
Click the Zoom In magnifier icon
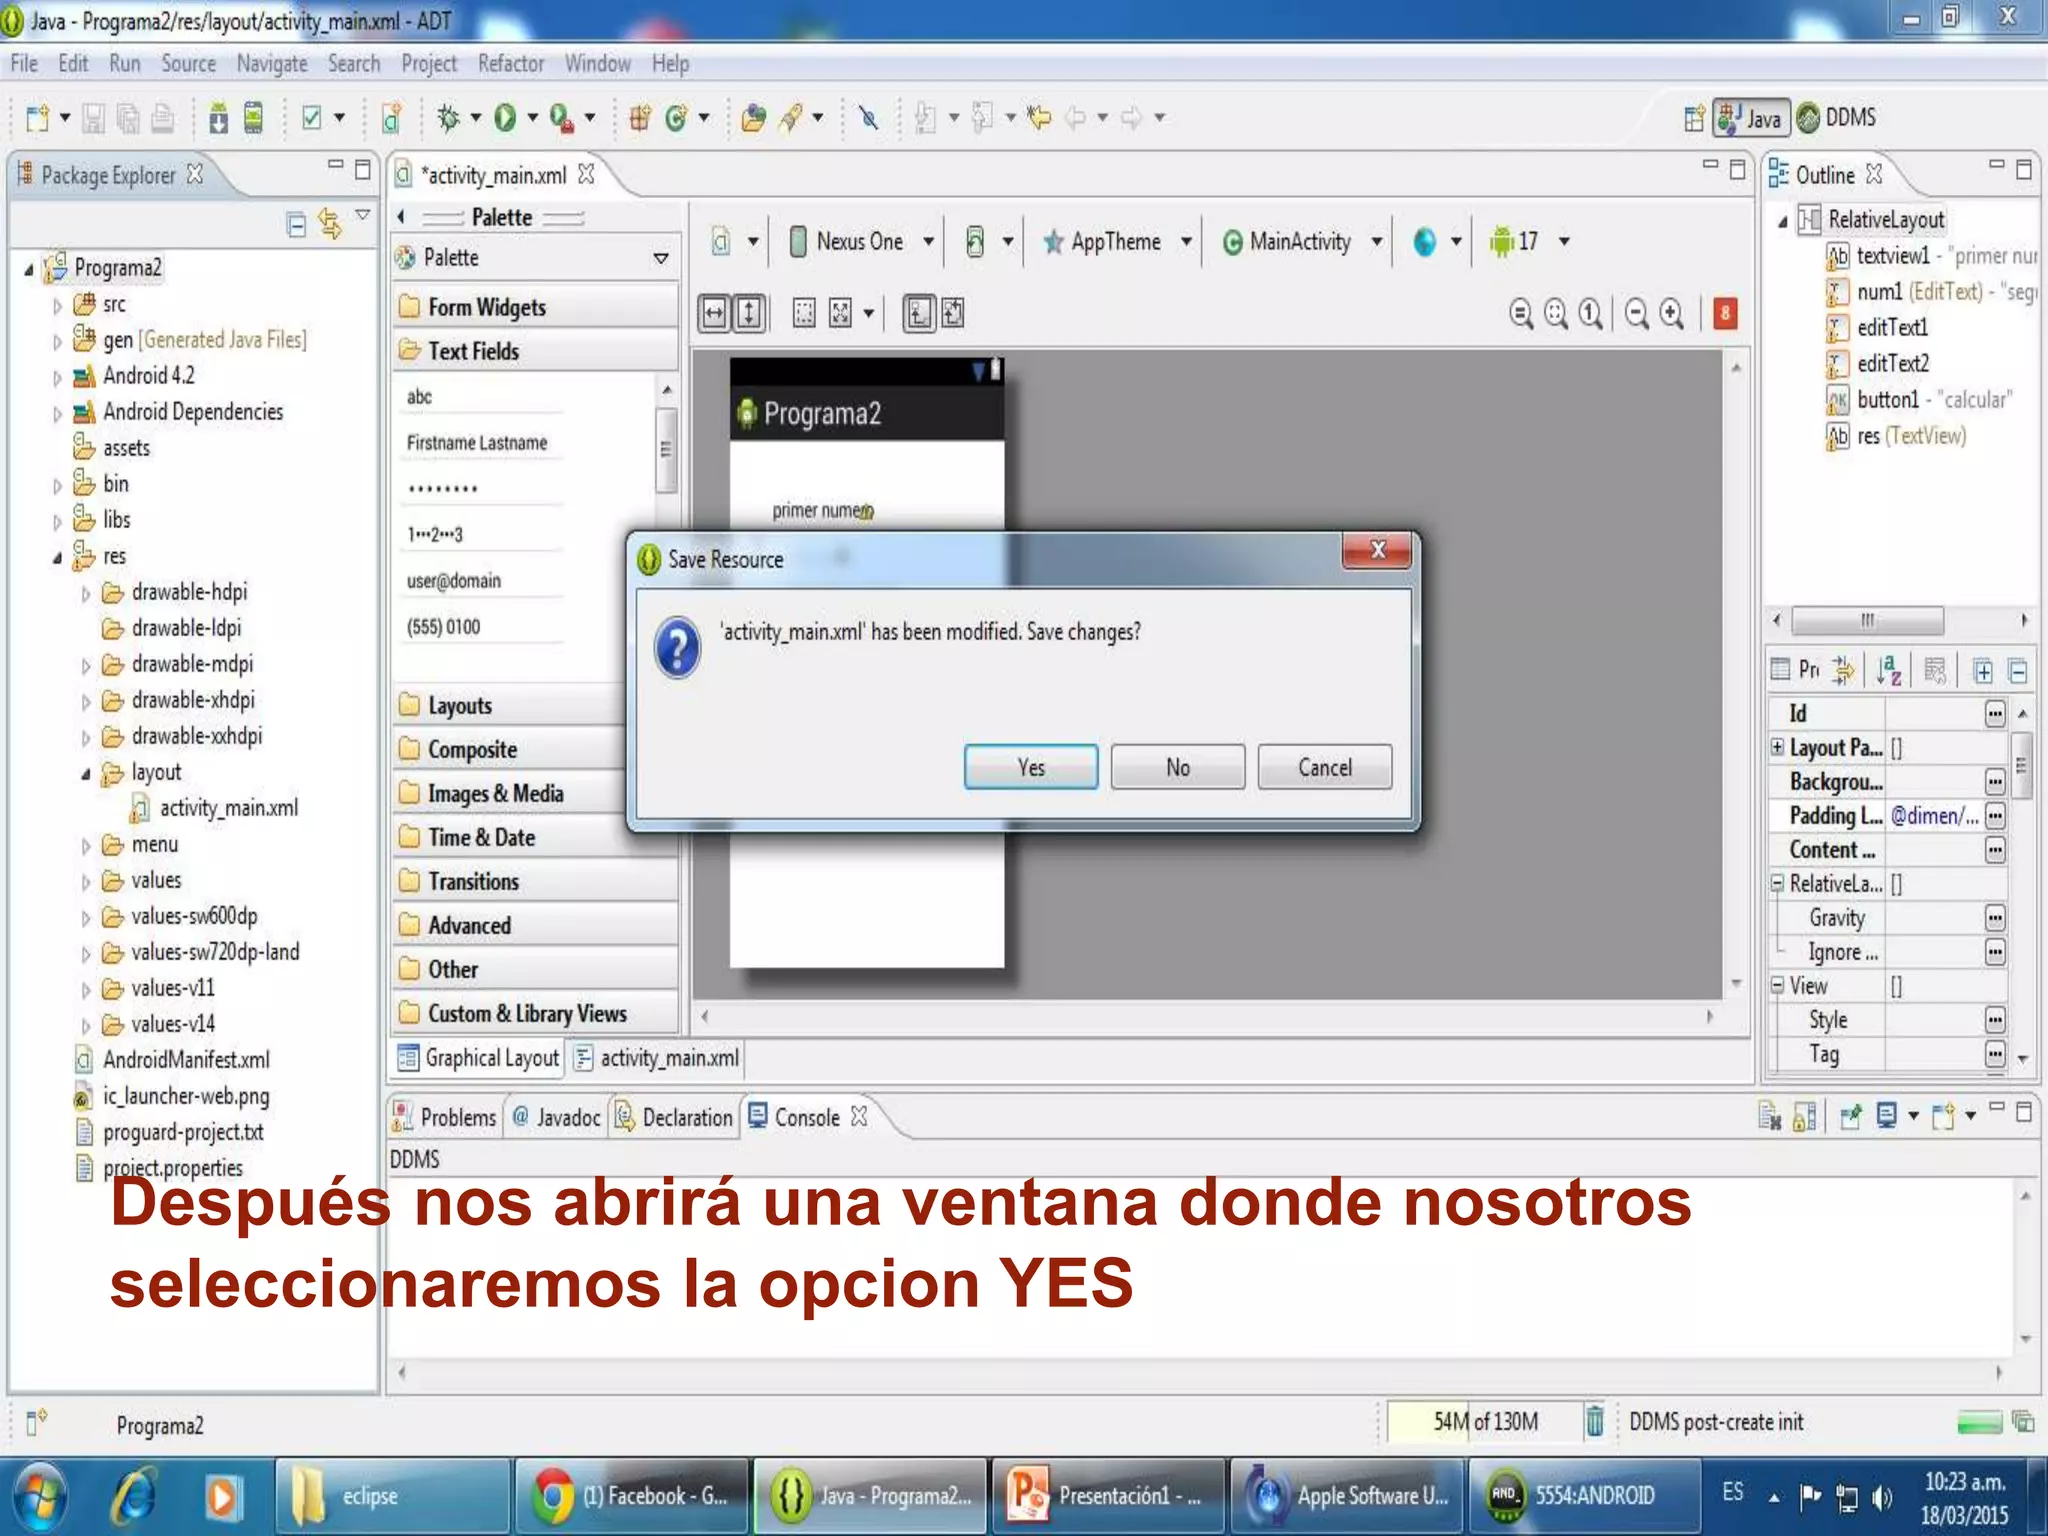coord(1672,314)
